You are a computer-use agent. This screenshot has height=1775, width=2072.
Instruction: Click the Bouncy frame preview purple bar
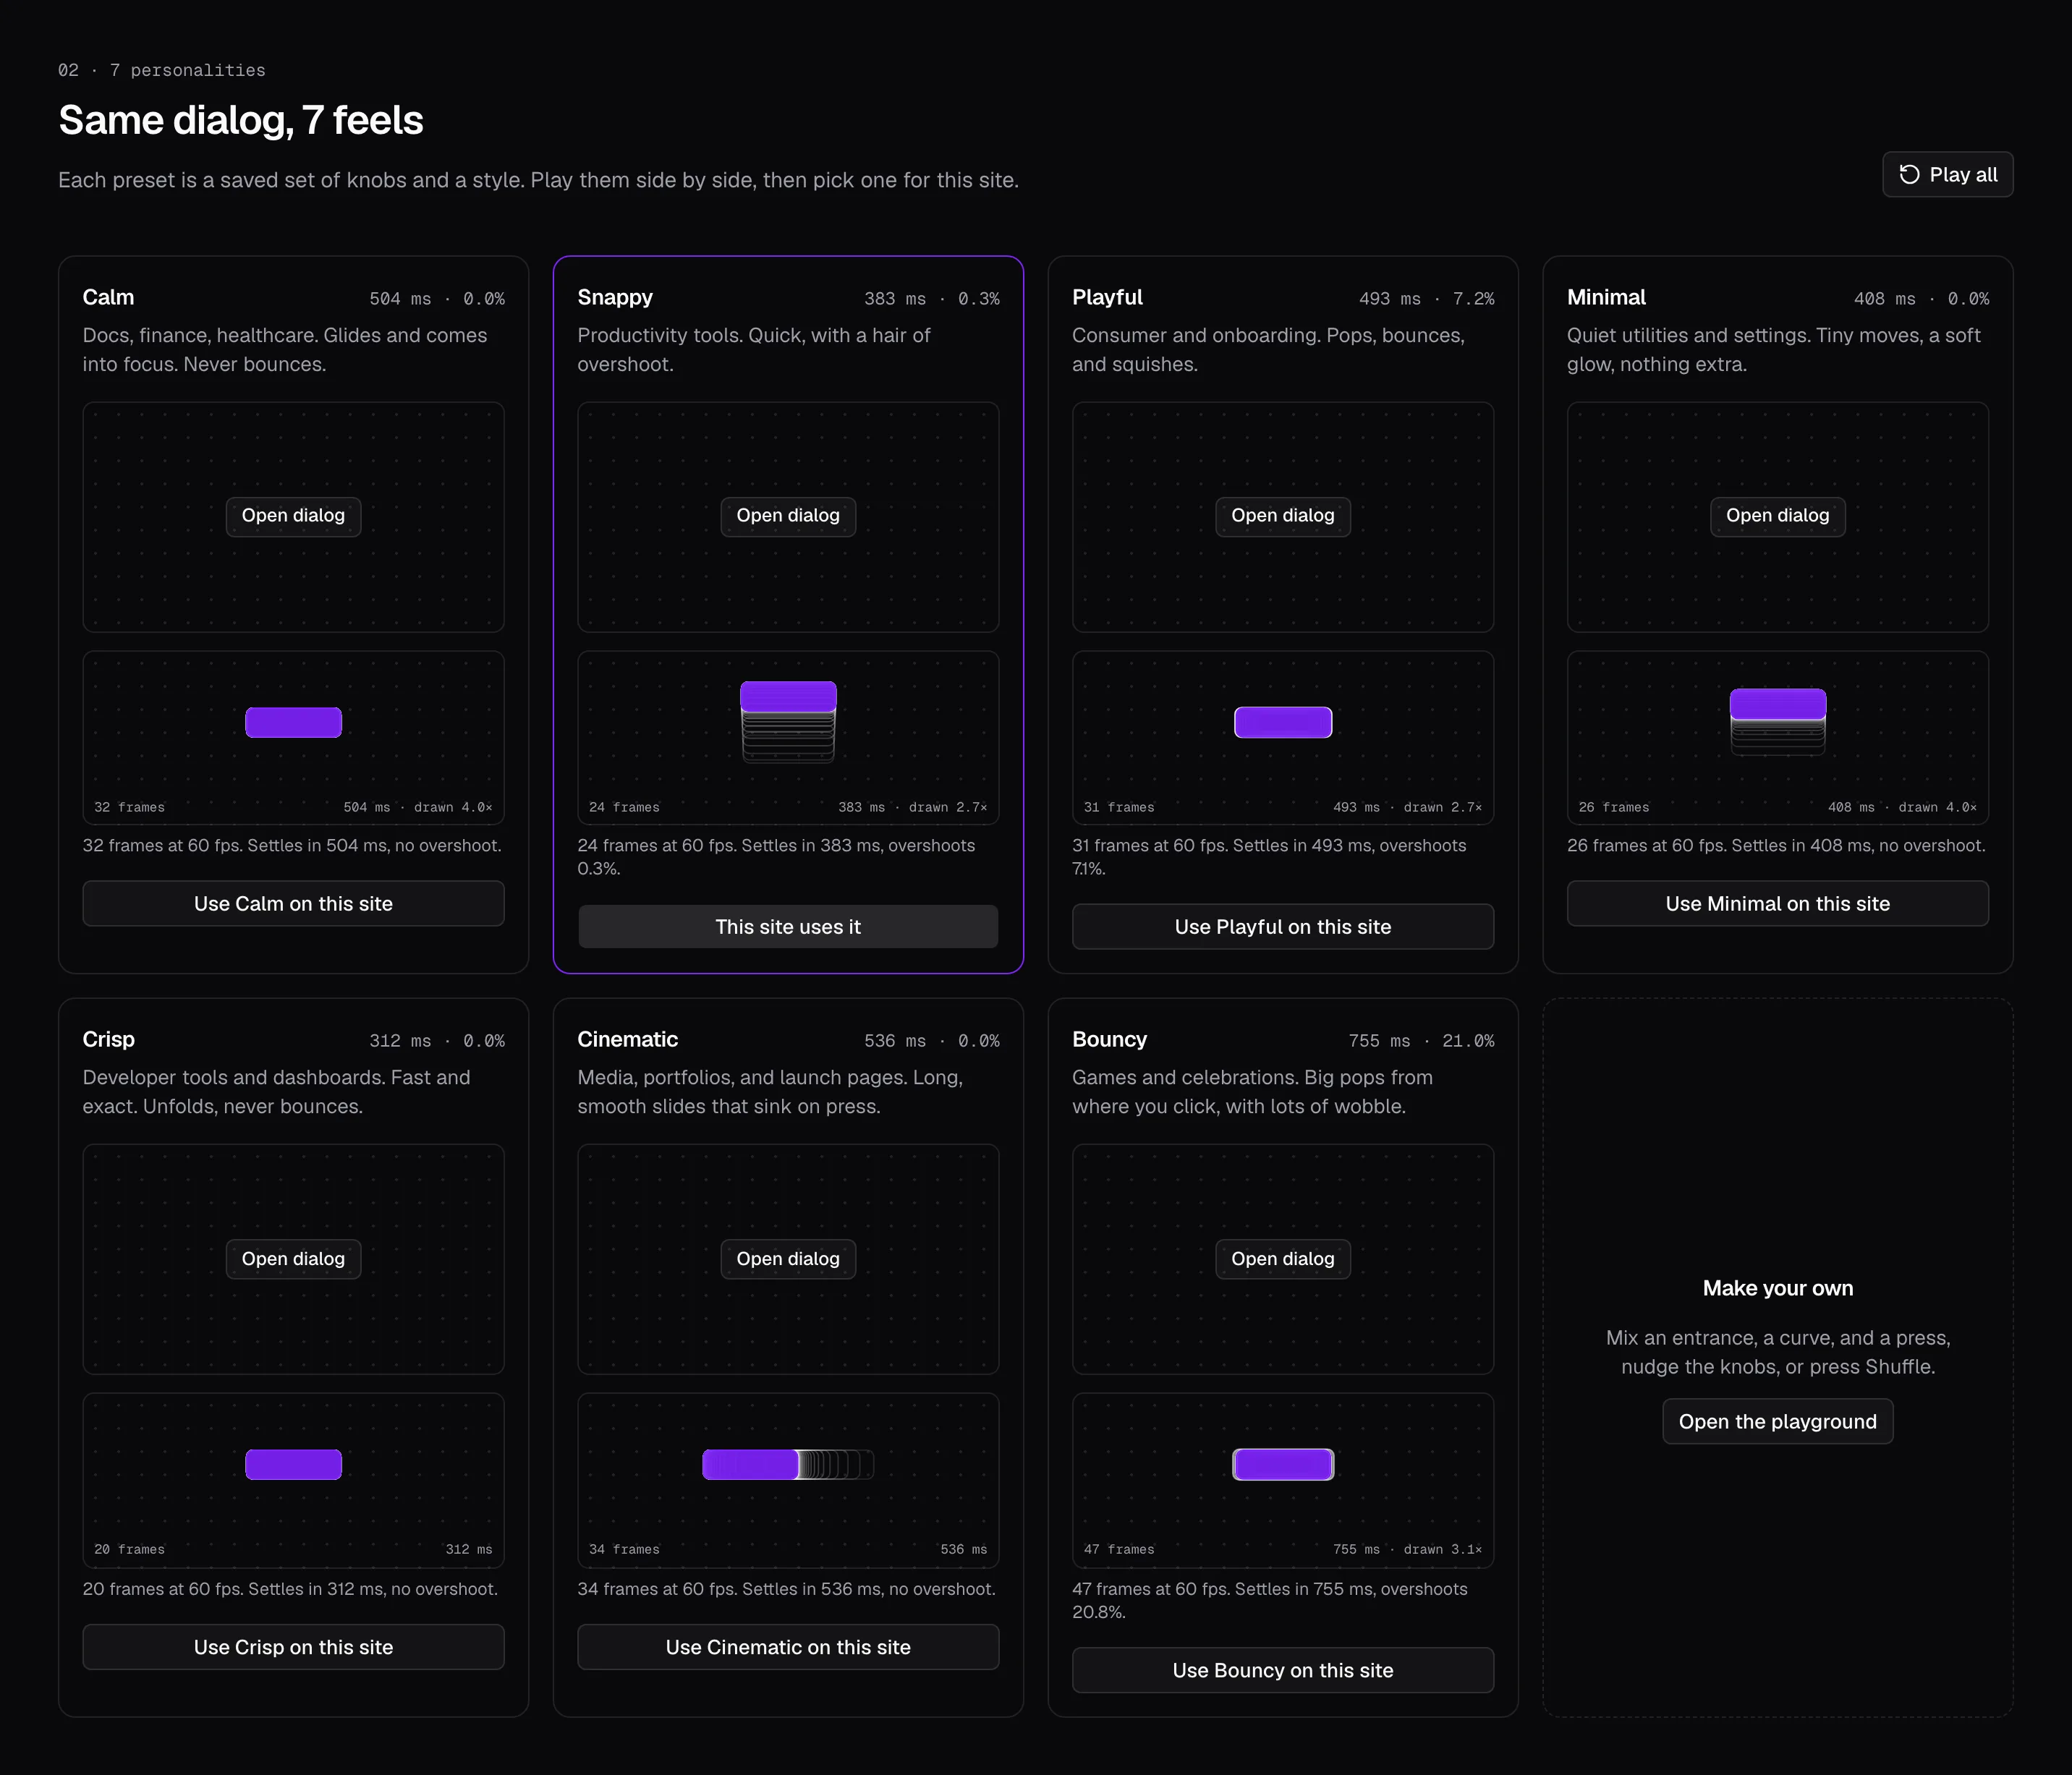click(x=1283, y=1465)
